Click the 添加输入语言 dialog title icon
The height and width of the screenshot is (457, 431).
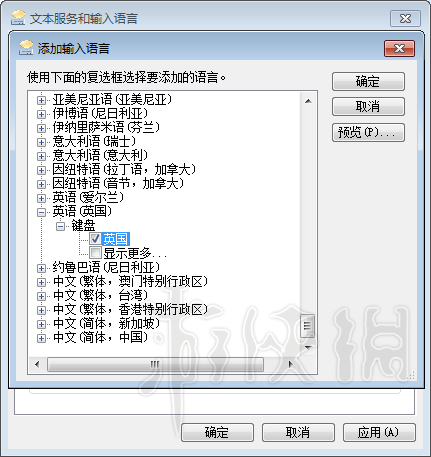(x=26, y=48)
